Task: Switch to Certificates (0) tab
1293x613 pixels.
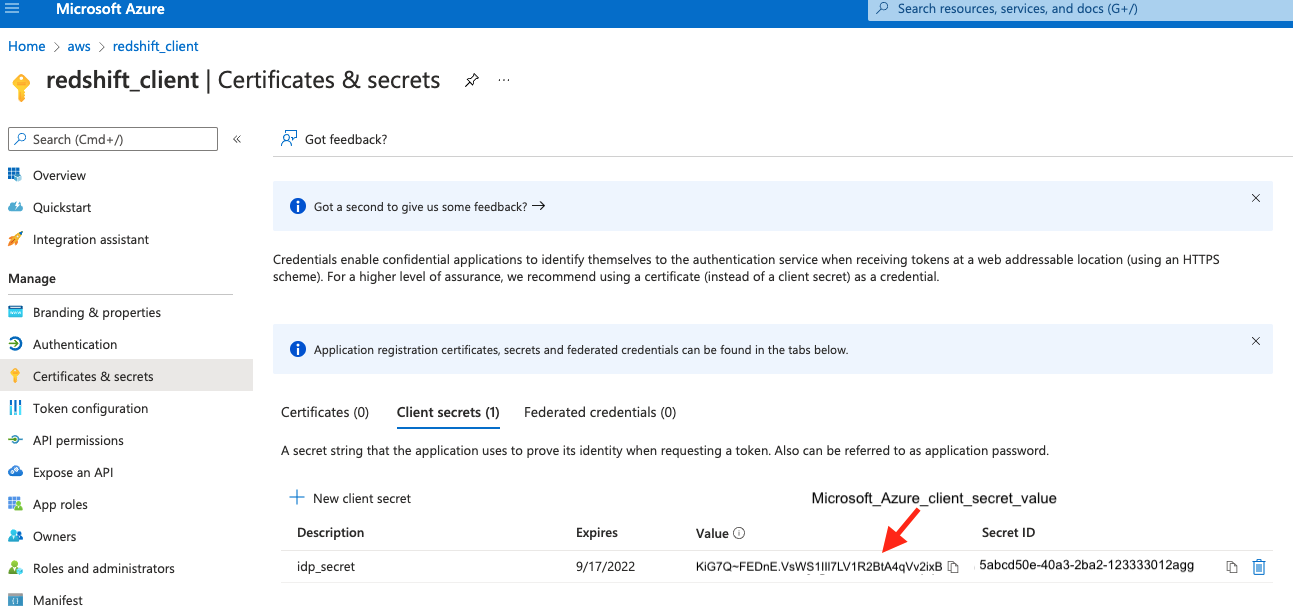Action: click(x=325, y=412)
